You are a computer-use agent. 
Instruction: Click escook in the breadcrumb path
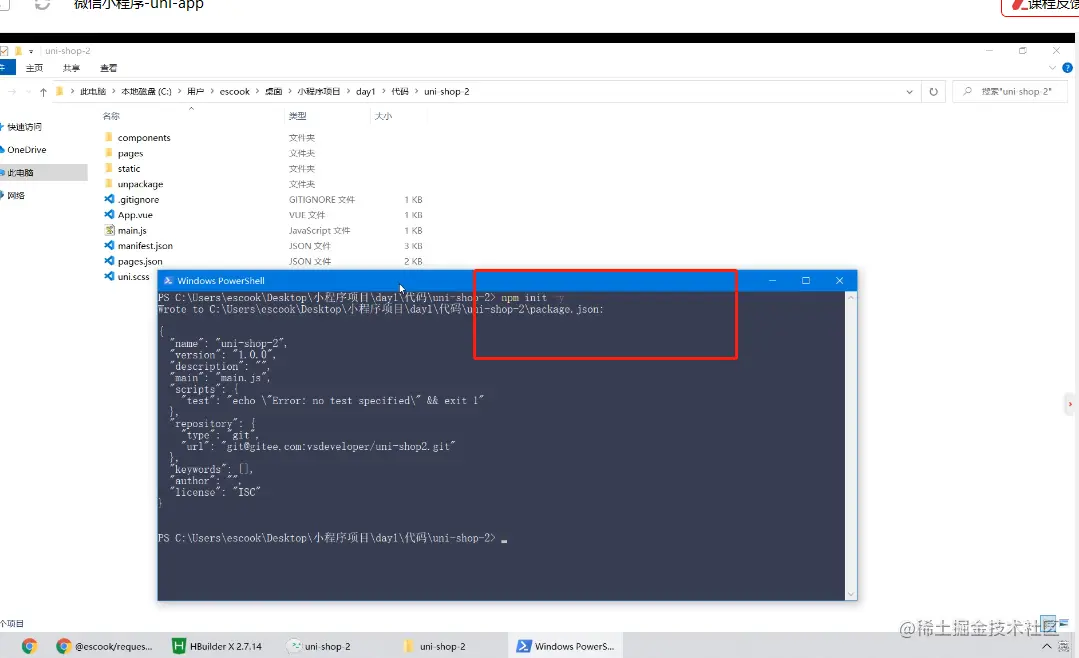235,92
